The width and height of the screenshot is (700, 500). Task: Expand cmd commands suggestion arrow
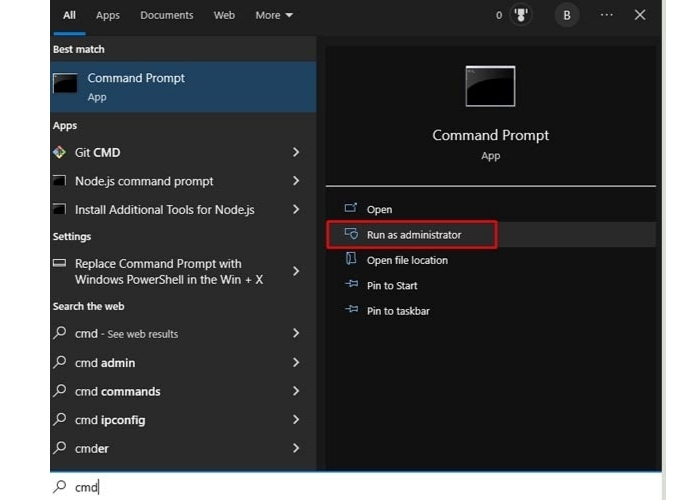coord(296,391)
